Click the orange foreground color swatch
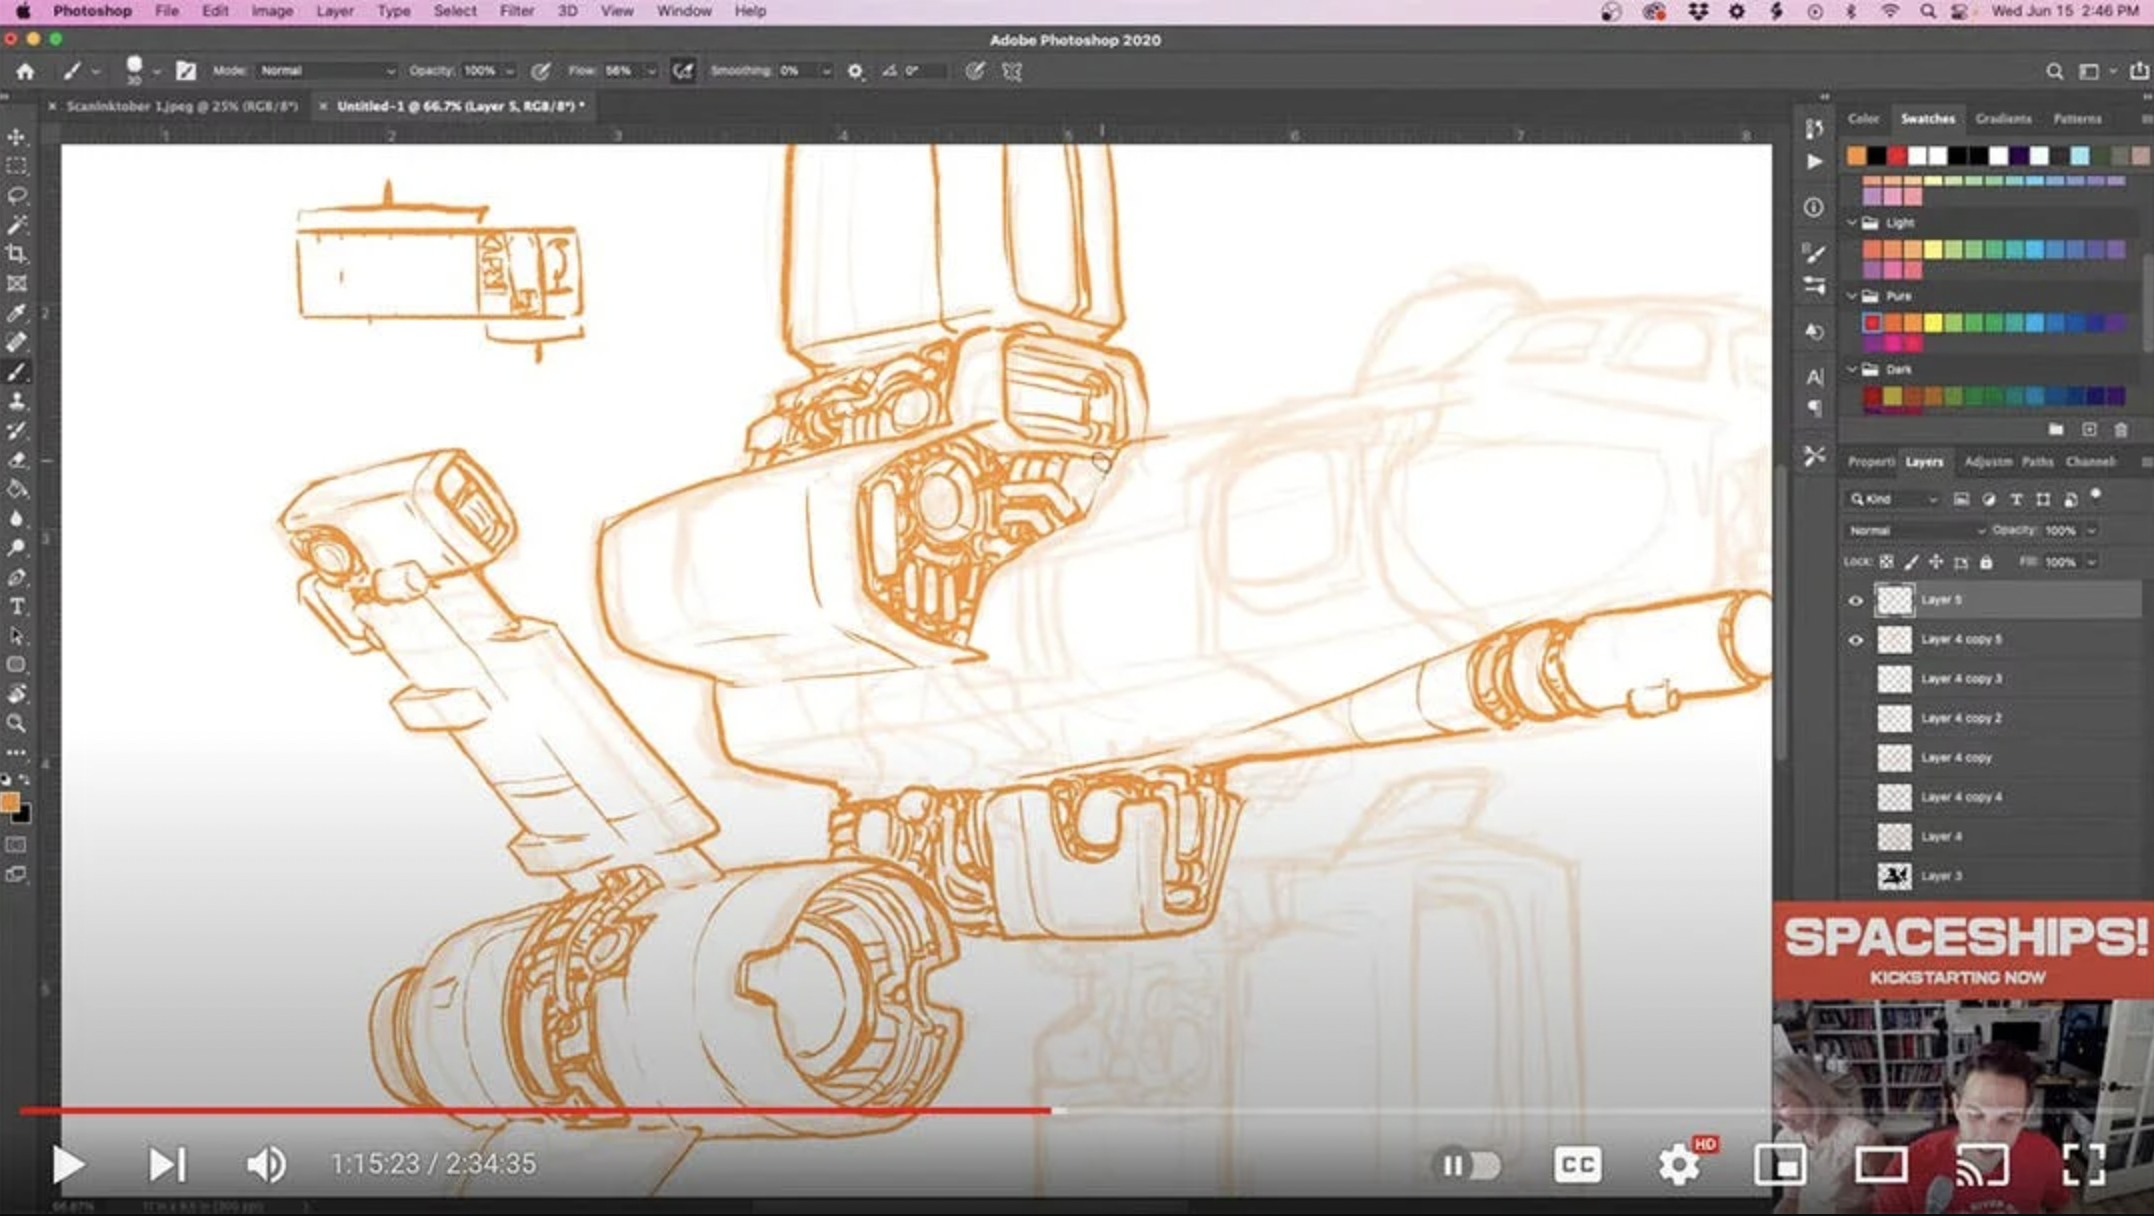The height and width of the screenshot is (1216, 2154). pyautogui.click(x=10, y=802)
